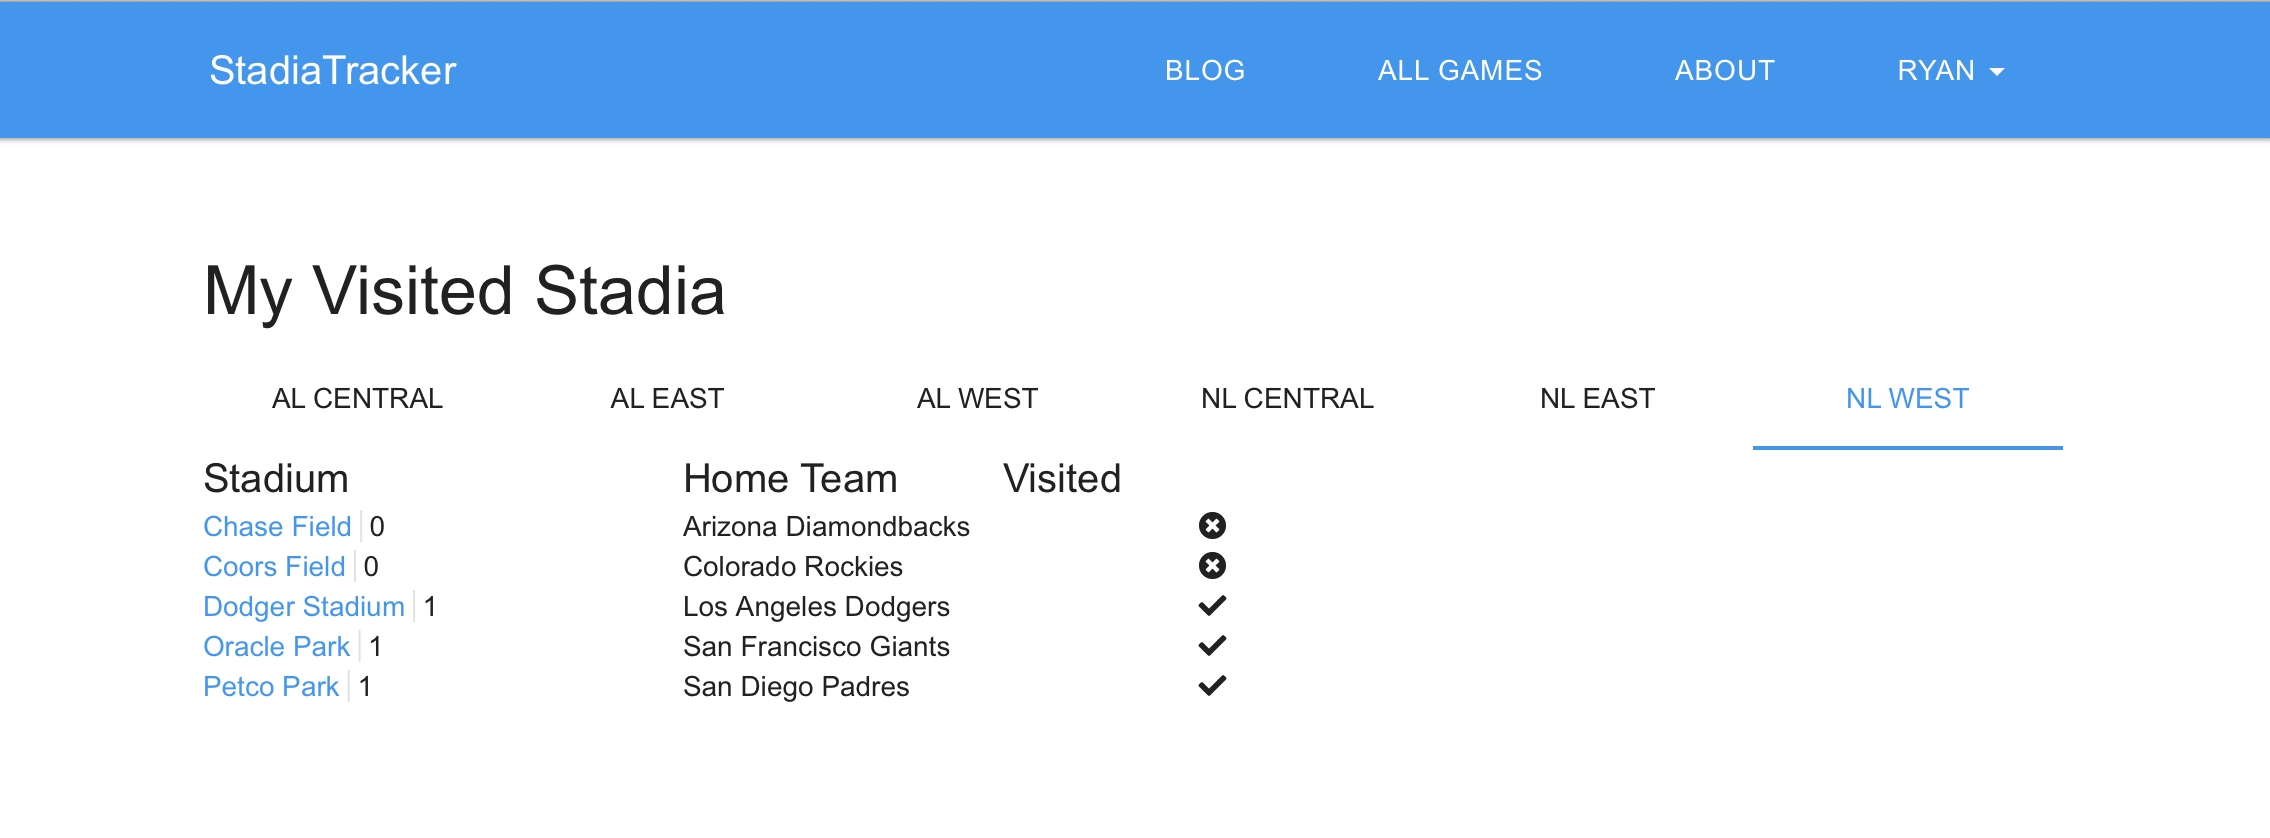Image resolution: width=2270 pixels, height=838 pixels.
Task: Switch to the AL CENTRAL tab
Action: point(357,398)
